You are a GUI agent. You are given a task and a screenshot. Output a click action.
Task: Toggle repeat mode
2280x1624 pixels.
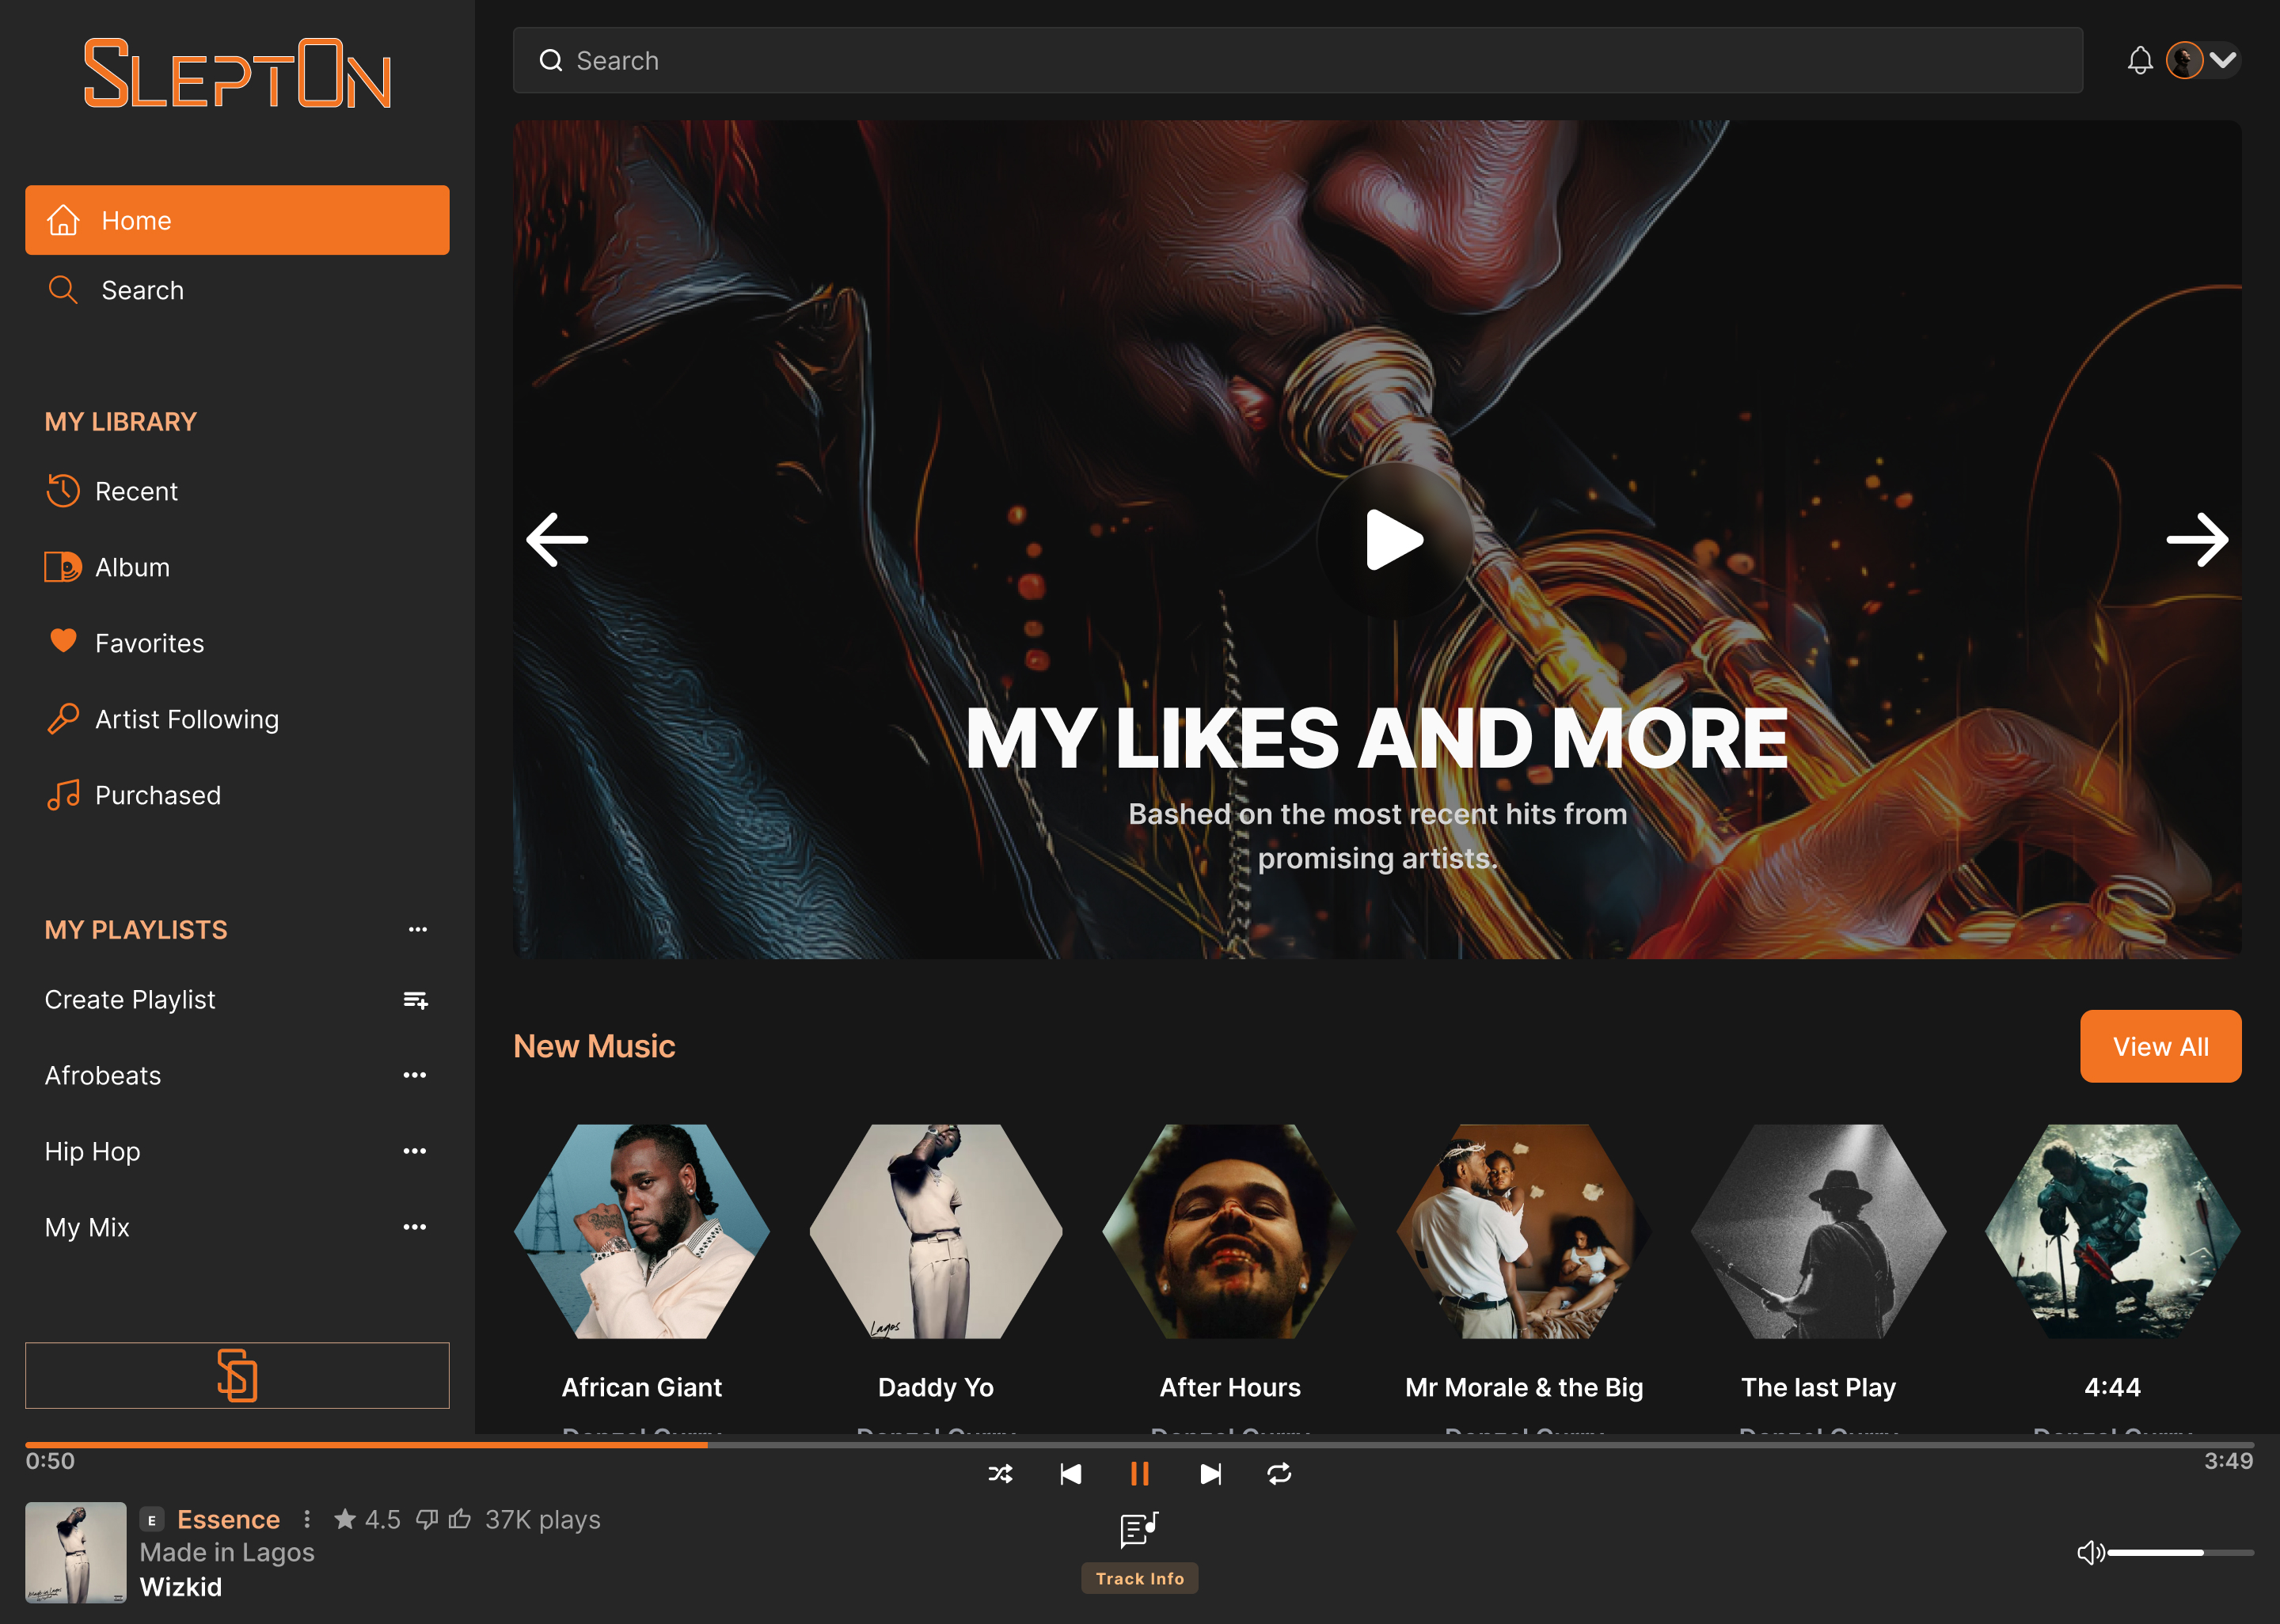point(1279,1474)
